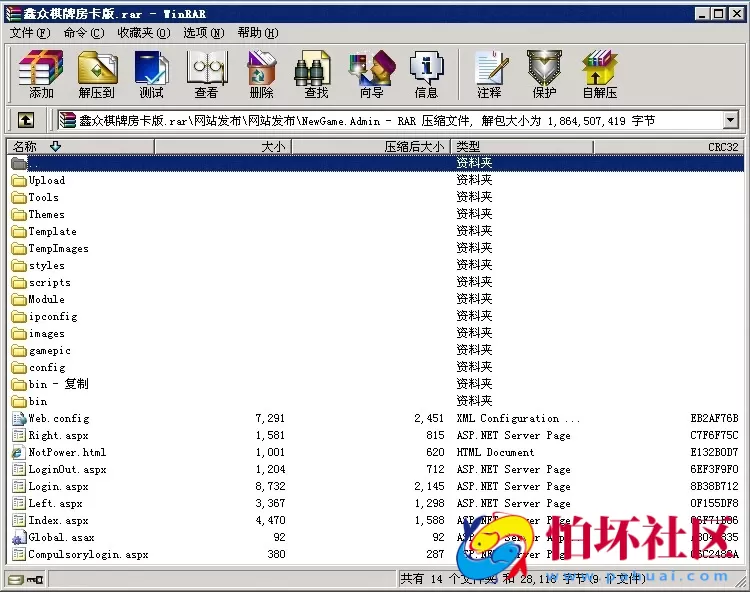750x592 pixels.
Task: Select the 'bin - 复制' folder row
Action: 375,384
